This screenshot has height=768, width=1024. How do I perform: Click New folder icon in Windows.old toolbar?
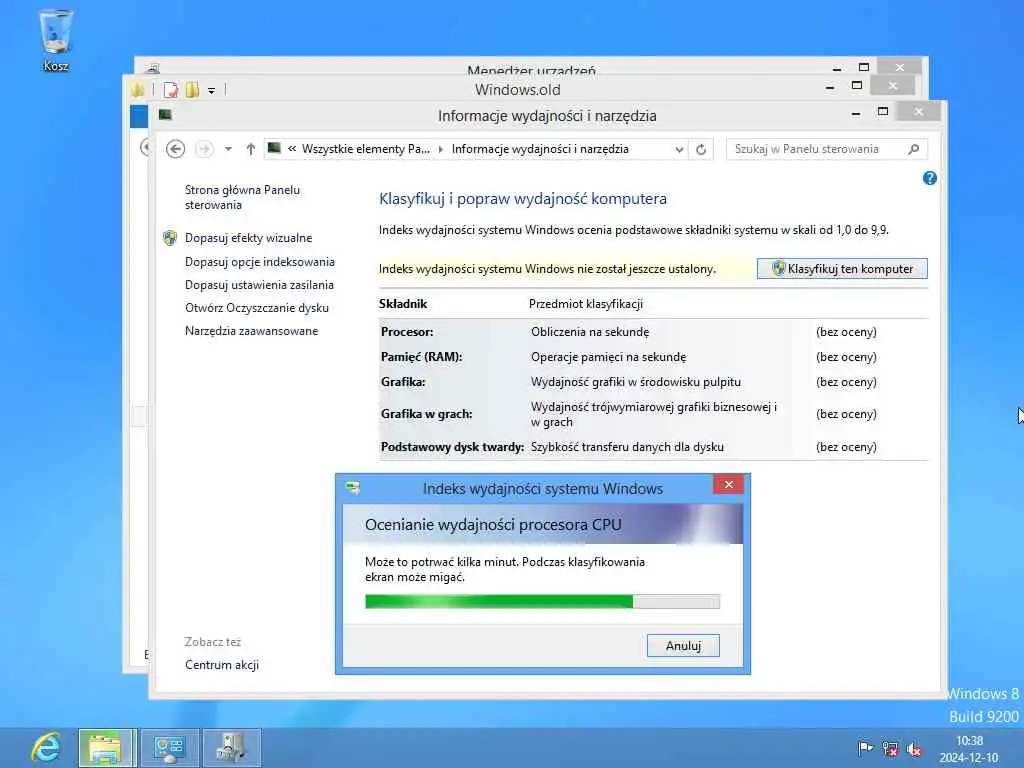point(192,89)
